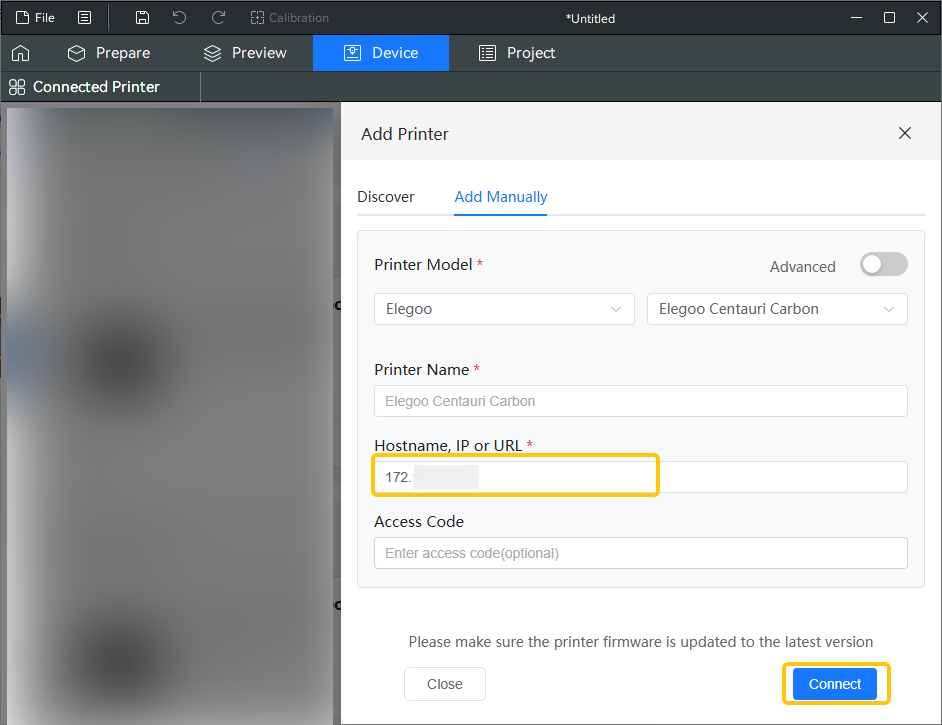The height and width of the screenshot is (725, 942).
Task: Close the Add Printer dialog with X
Action: tap(905, 133)
